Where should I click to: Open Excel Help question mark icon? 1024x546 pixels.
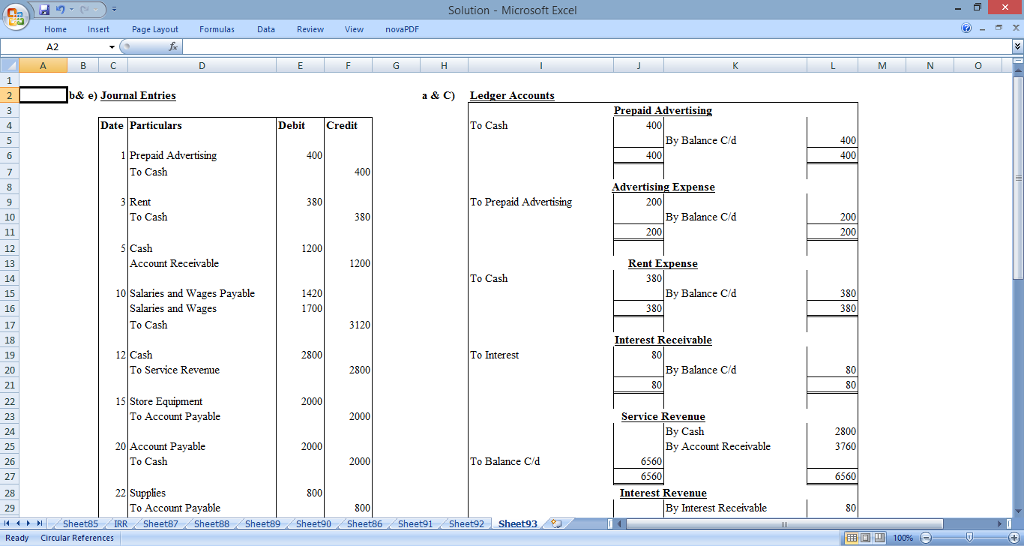tap(967, 28)
